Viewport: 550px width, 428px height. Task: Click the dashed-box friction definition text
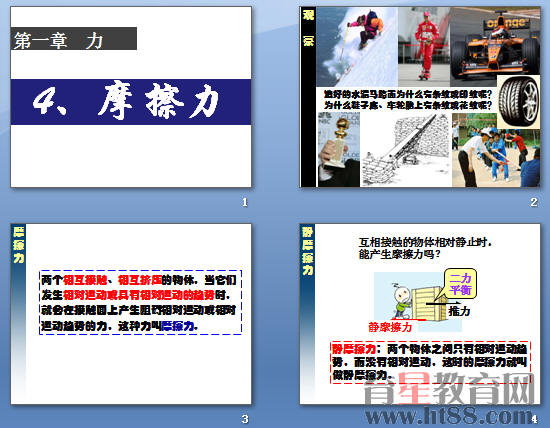pos(140,302)
